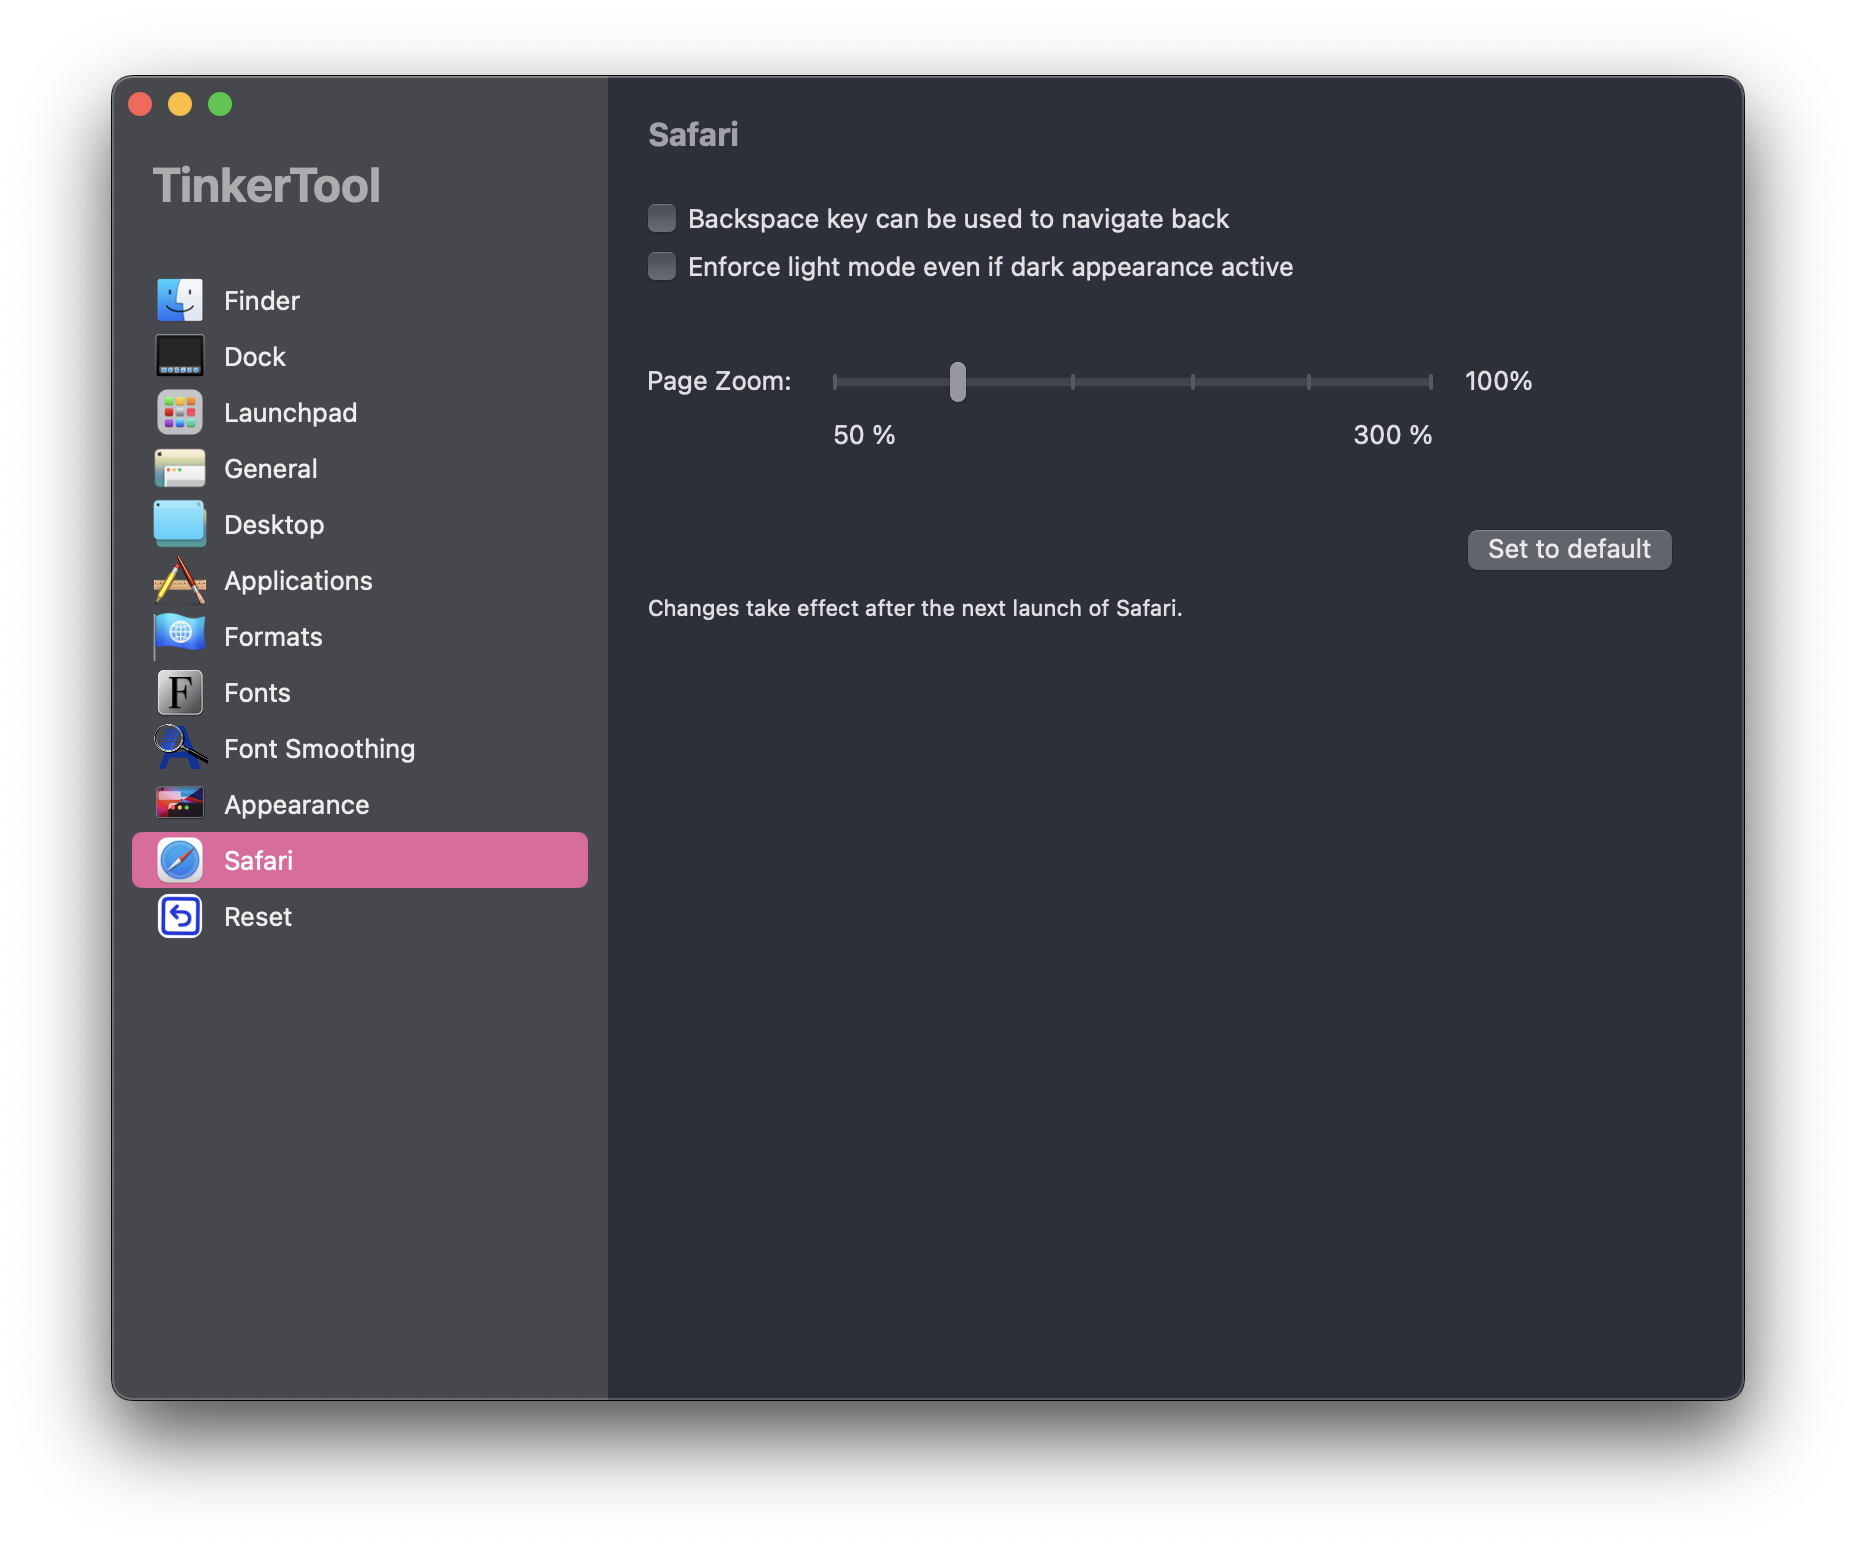
Task: Click the "Page Zoom:" label
Action: (719, 381)
